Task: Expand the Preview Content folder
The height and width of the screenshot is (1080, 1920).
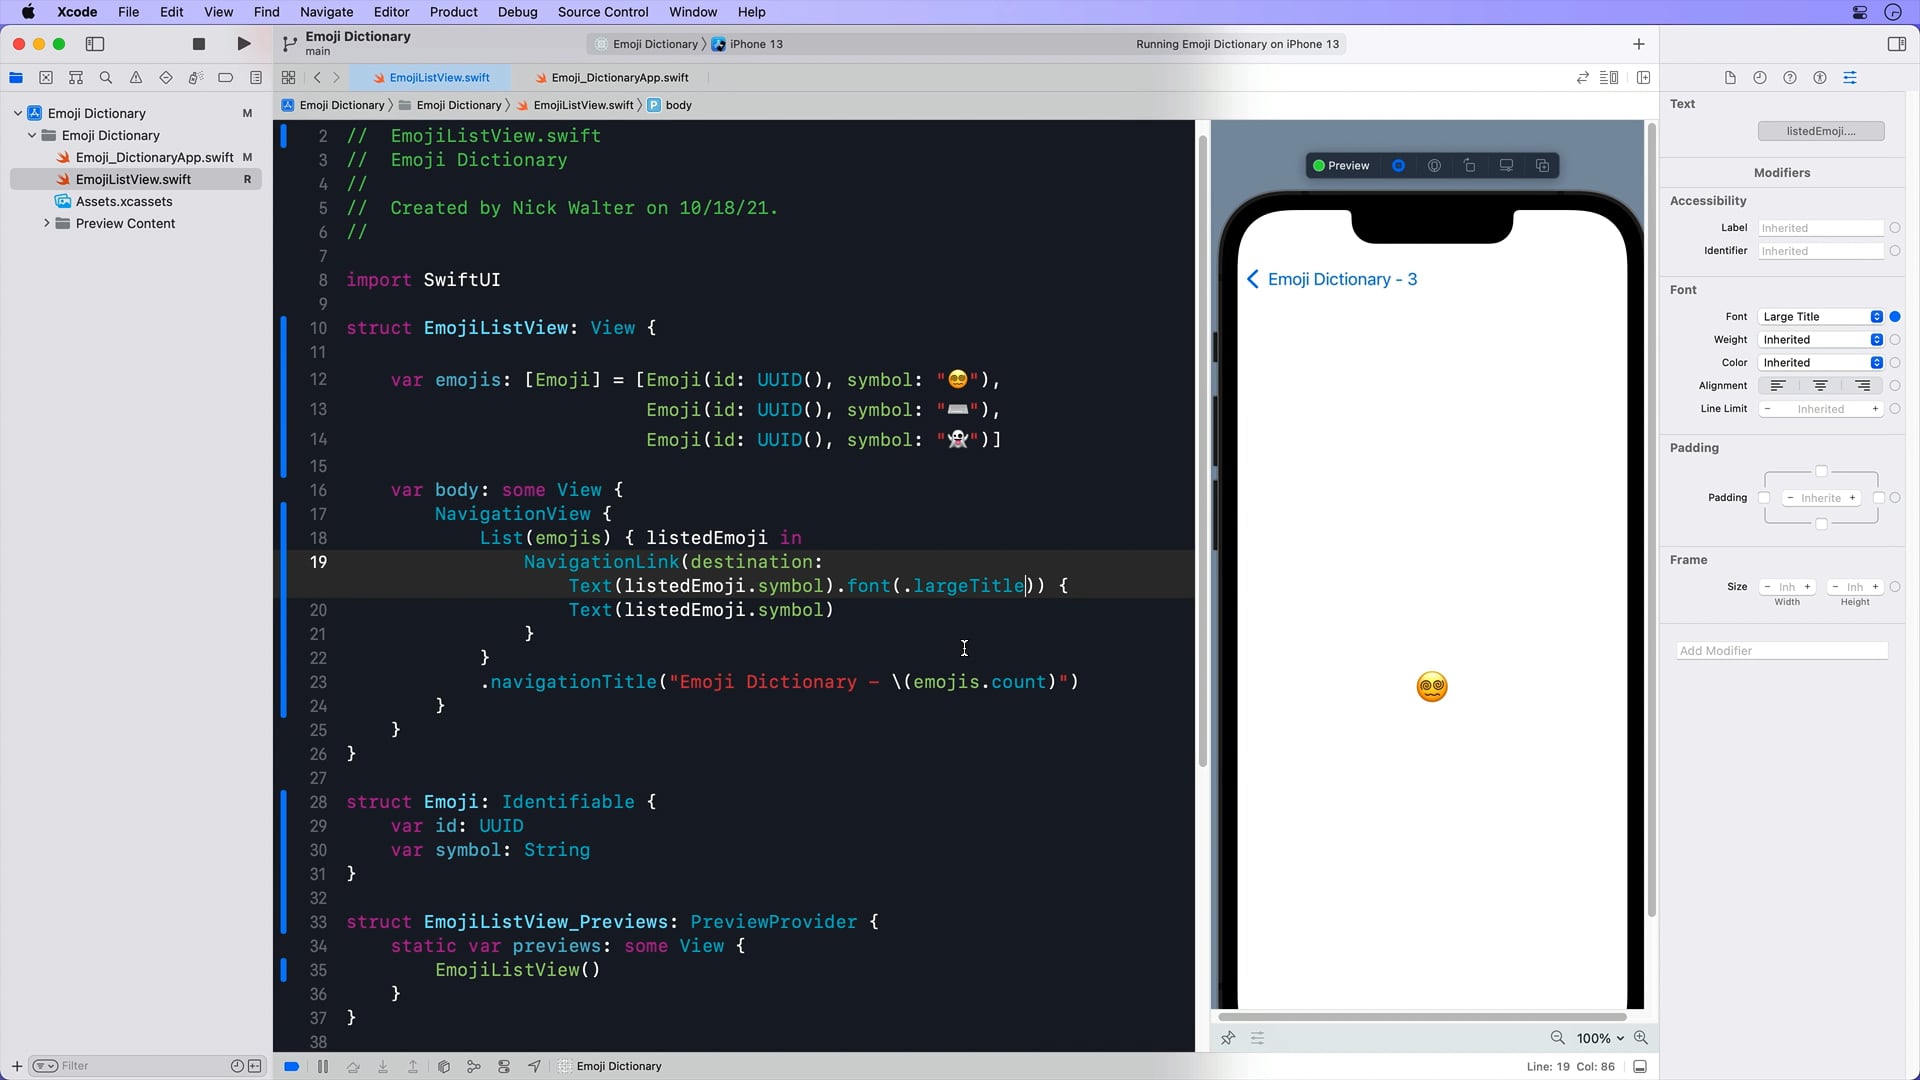Action: click(x=46, y=223)
